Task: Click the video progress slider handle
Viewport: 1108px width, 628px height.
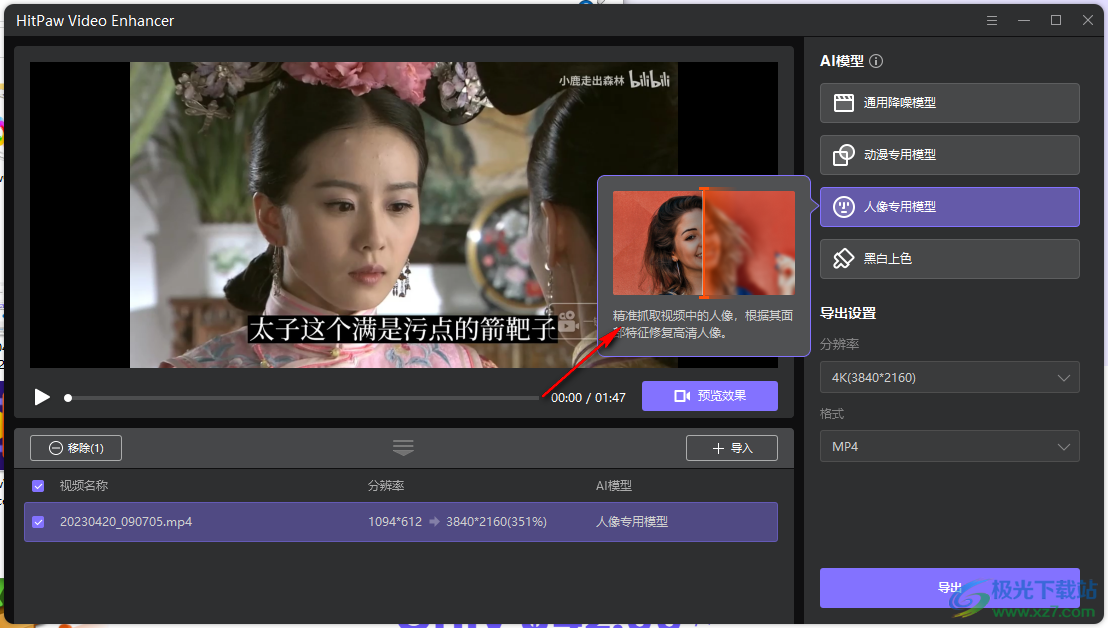Action: tap(68, 398)
